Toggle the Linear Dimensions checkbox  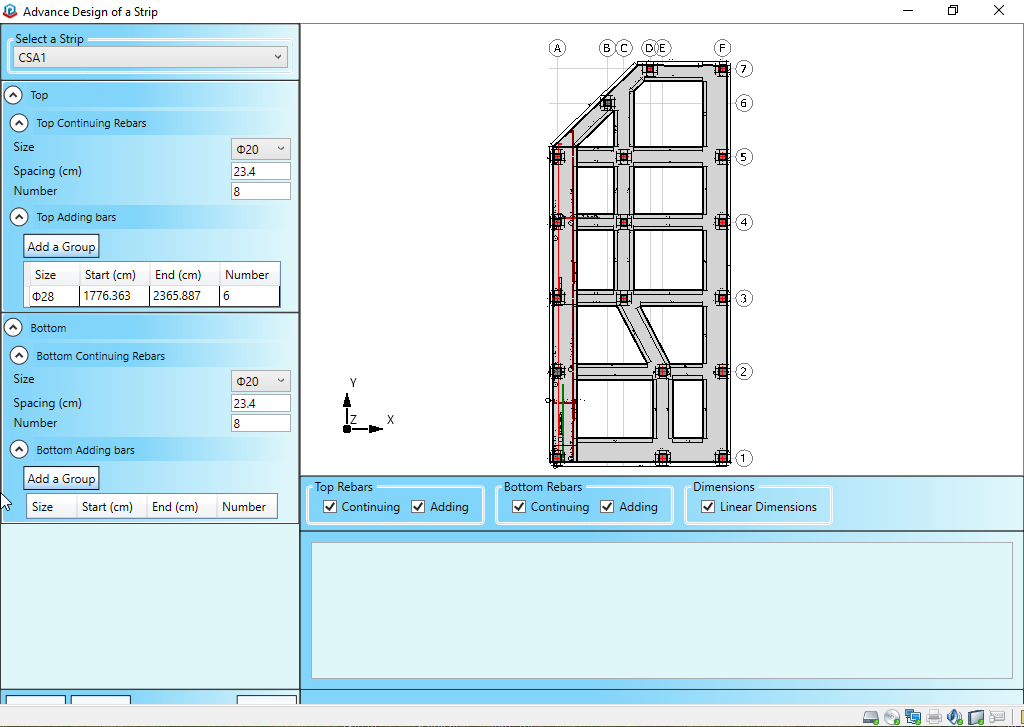pyautogui.click(x=708, y=506)
